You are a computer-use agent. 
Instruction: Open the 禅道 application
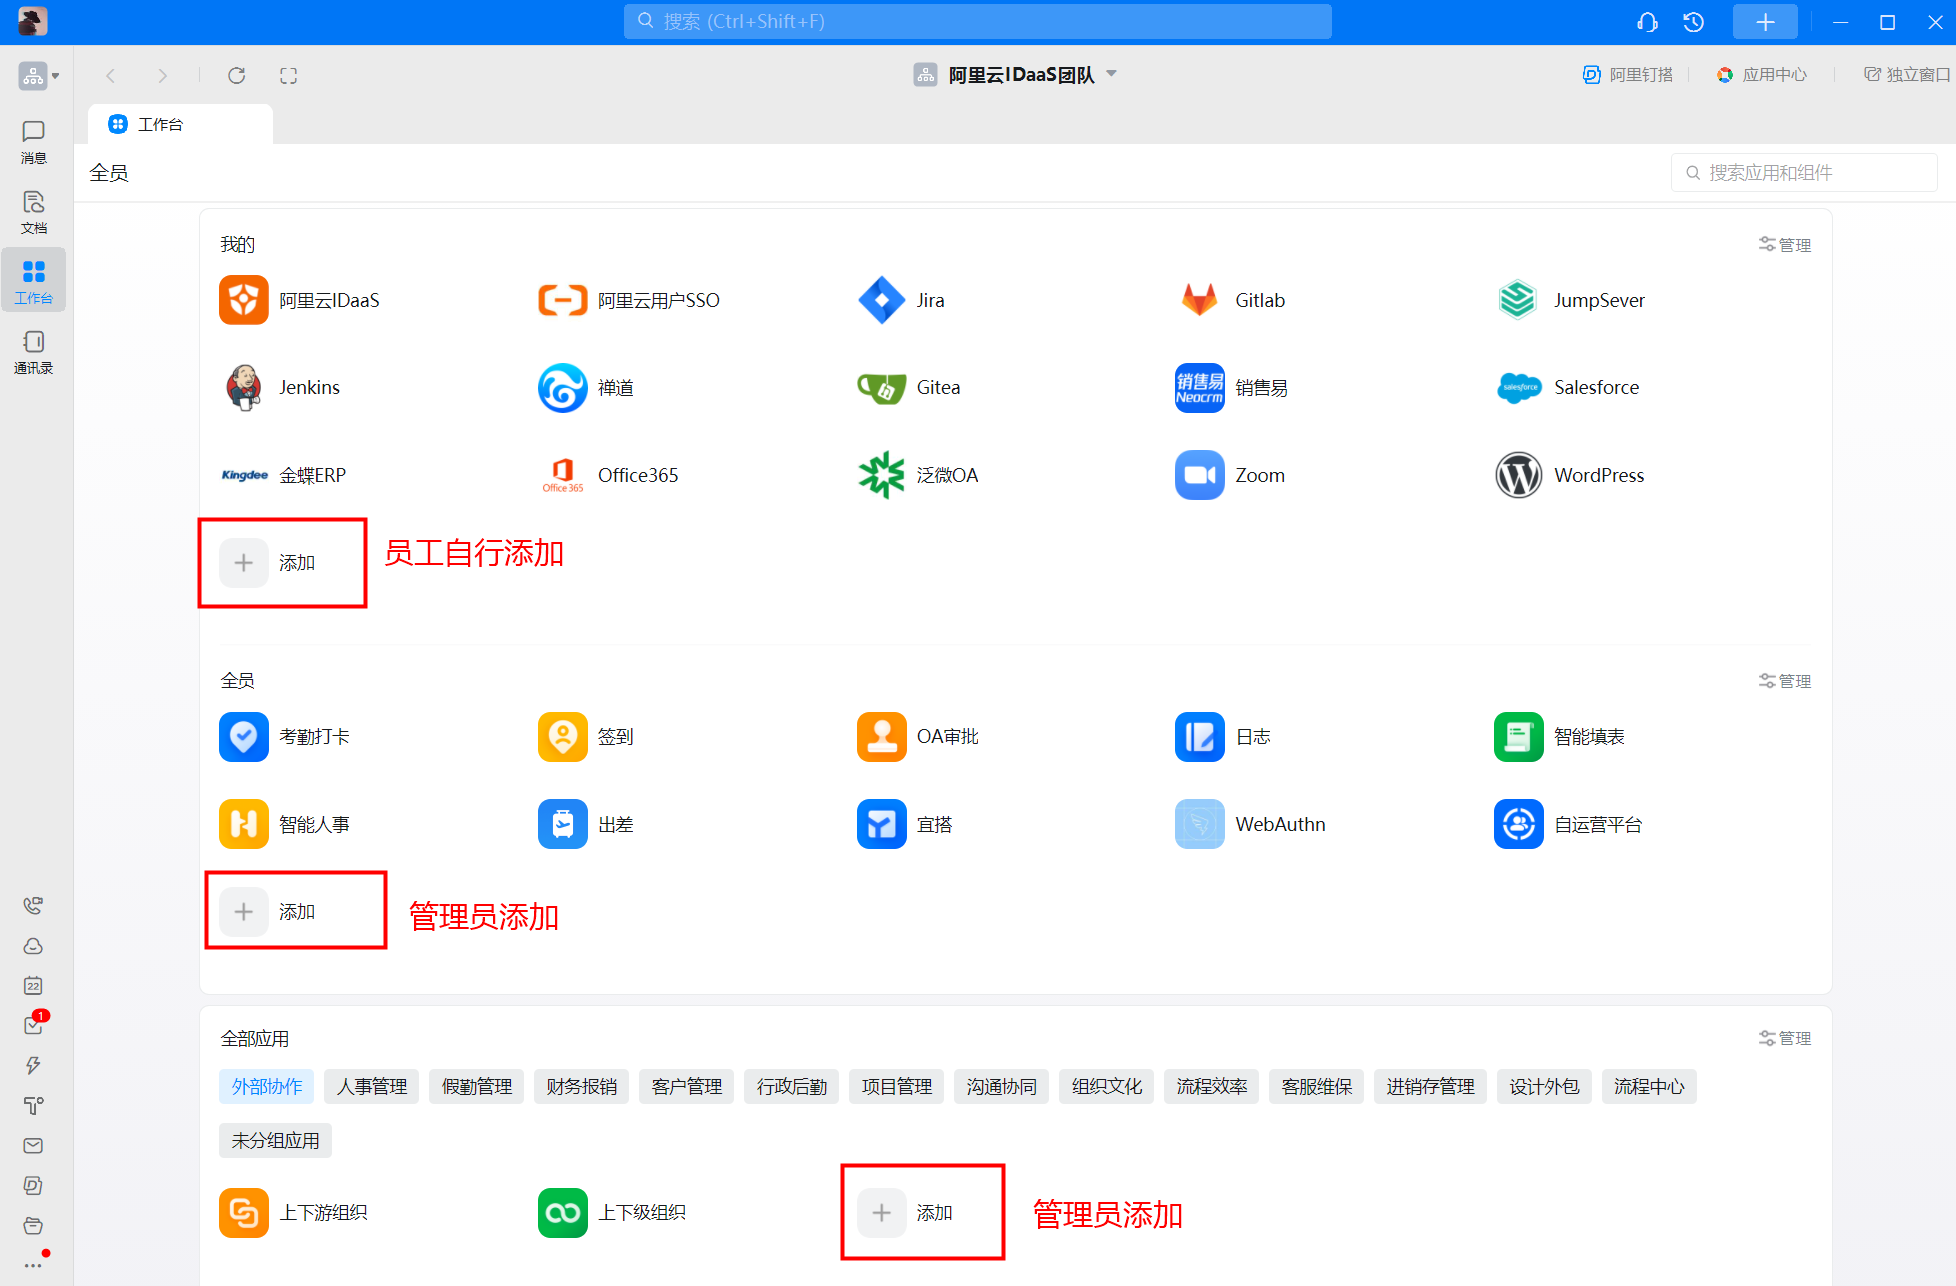point(586,388)
